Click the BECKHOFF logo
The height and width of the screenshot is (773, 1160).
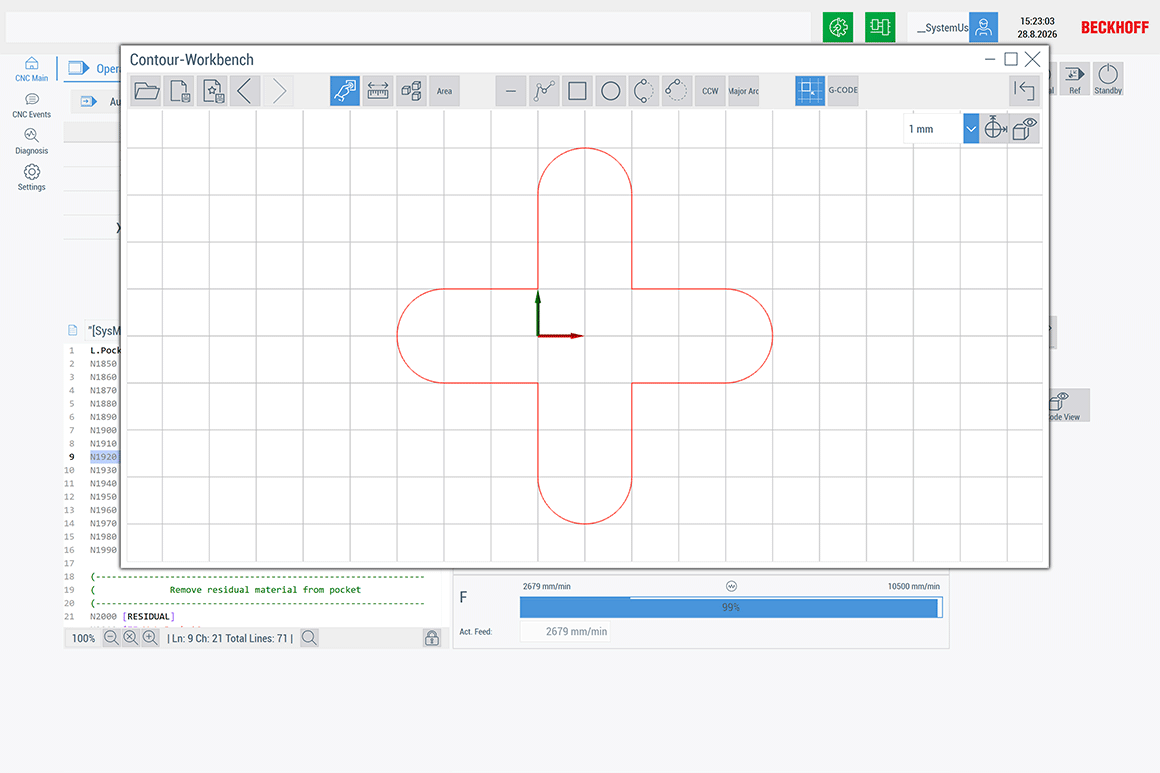pos(1115,27)
